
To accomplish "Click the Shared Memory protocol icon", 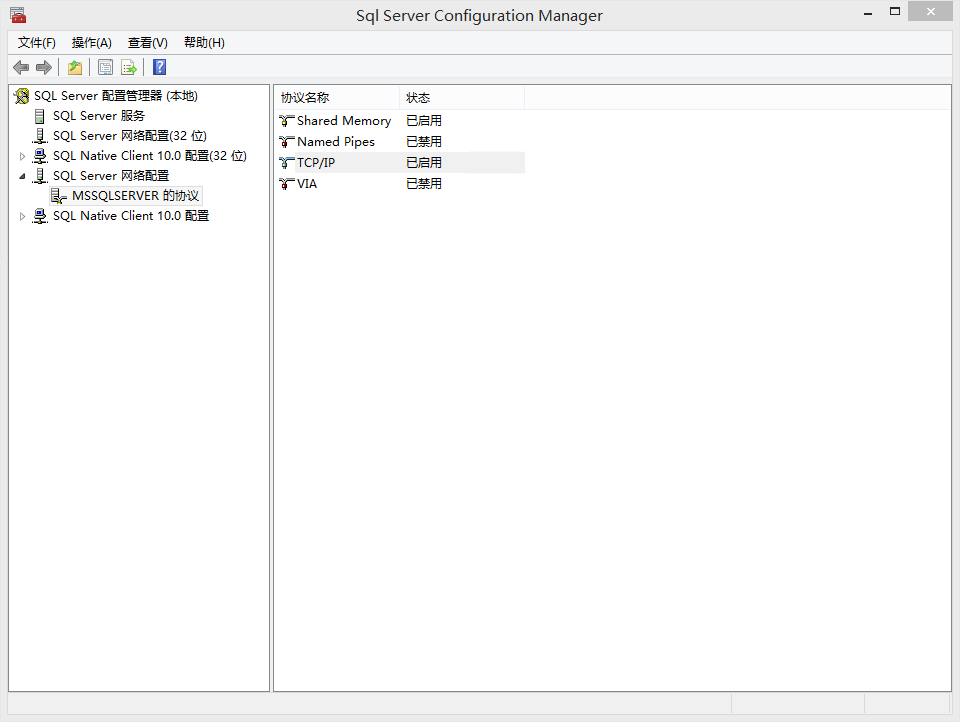I will [x=287, y=121].
